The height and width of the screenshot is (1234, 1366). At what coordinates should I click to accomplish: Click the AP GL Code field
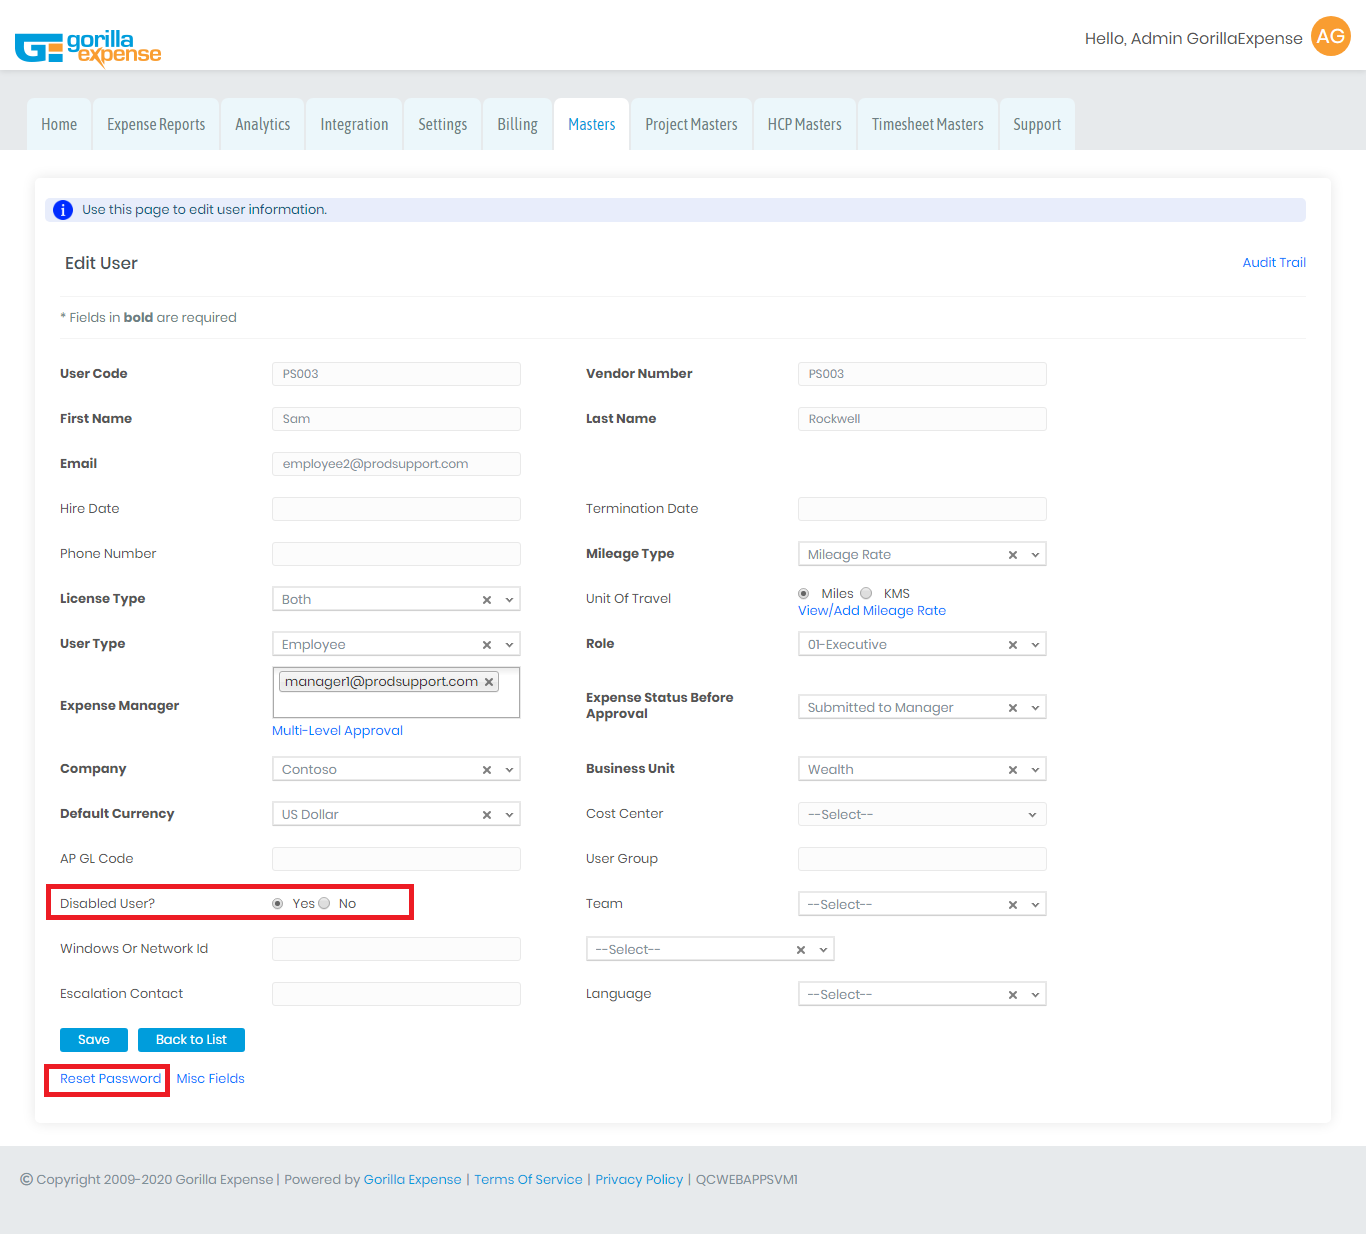tap(396, 859)
